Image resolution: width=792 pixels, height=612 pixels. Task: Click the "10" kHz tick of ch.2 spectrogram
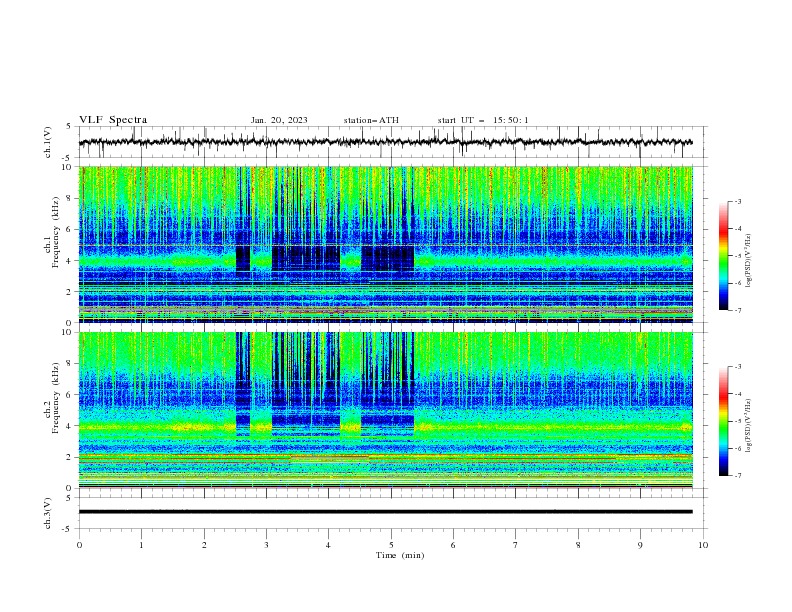tap(67, 332)
